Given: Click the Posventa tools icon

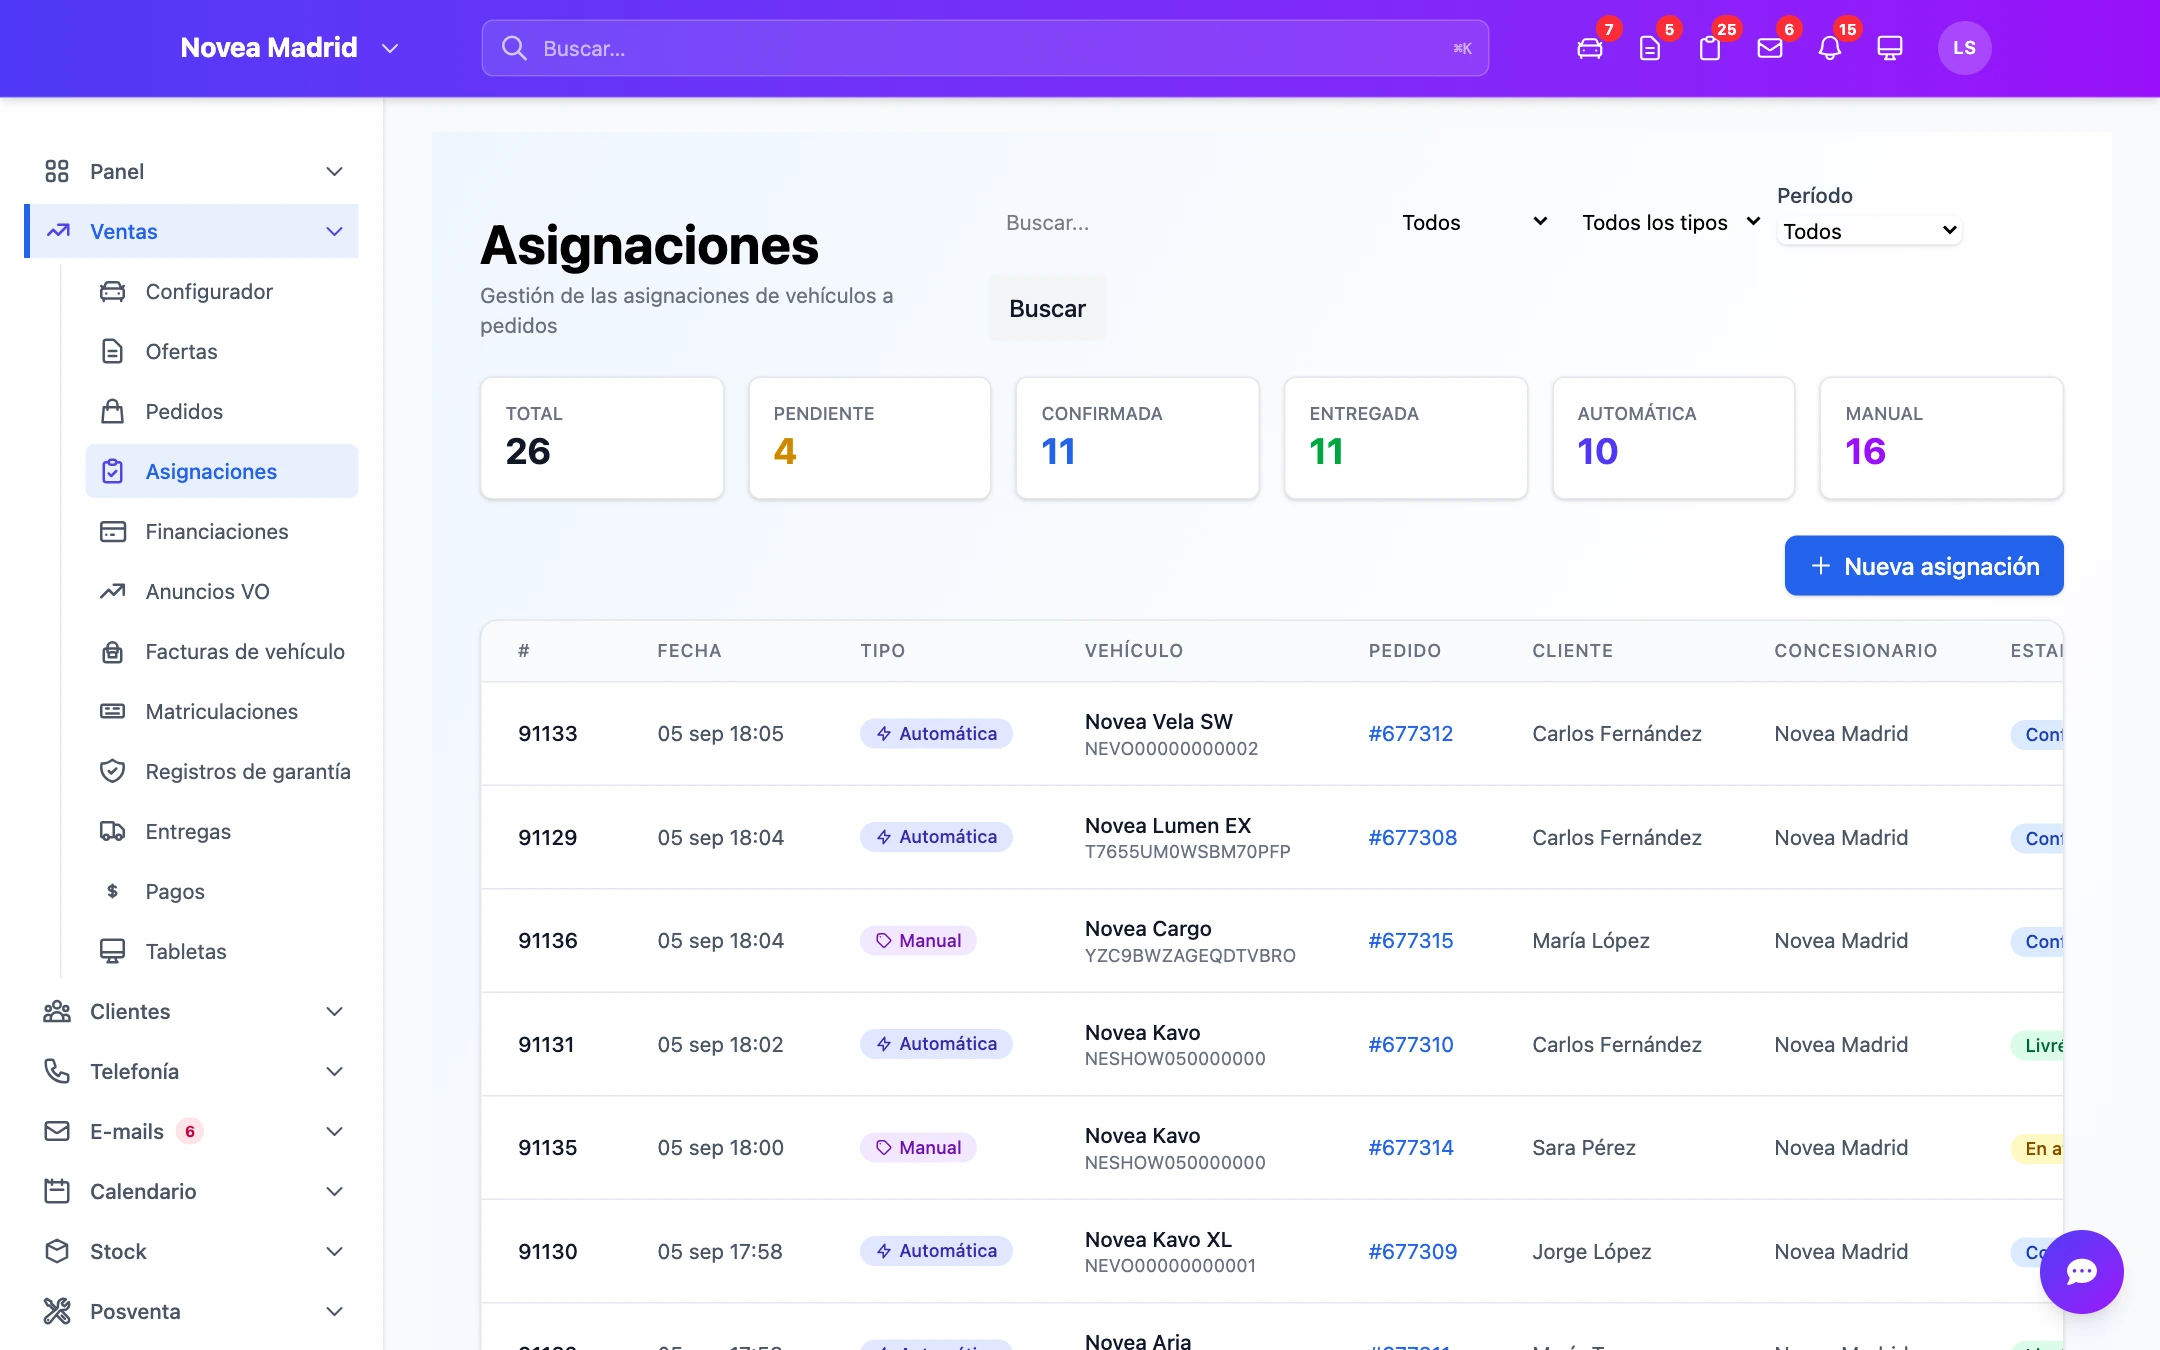Looking at the screenshot, I should click(57, 1311).
